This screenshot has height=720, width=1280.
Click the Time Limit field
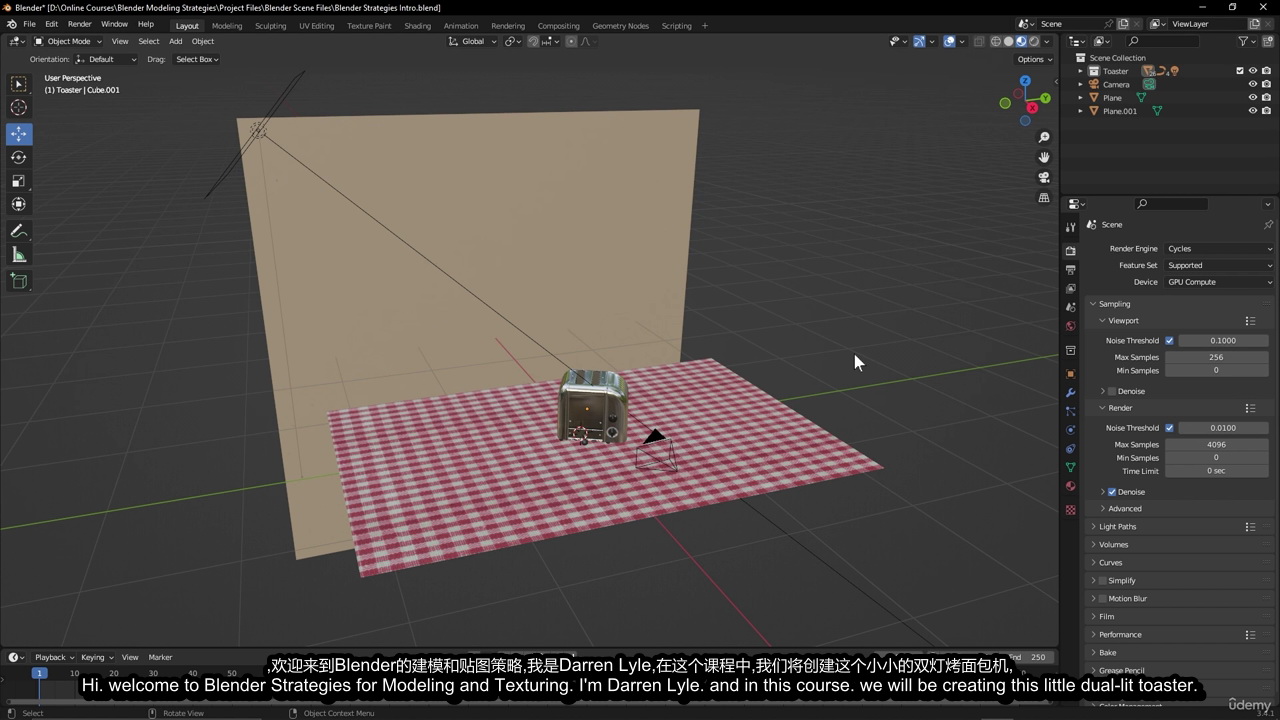[x=1216, y=471]
